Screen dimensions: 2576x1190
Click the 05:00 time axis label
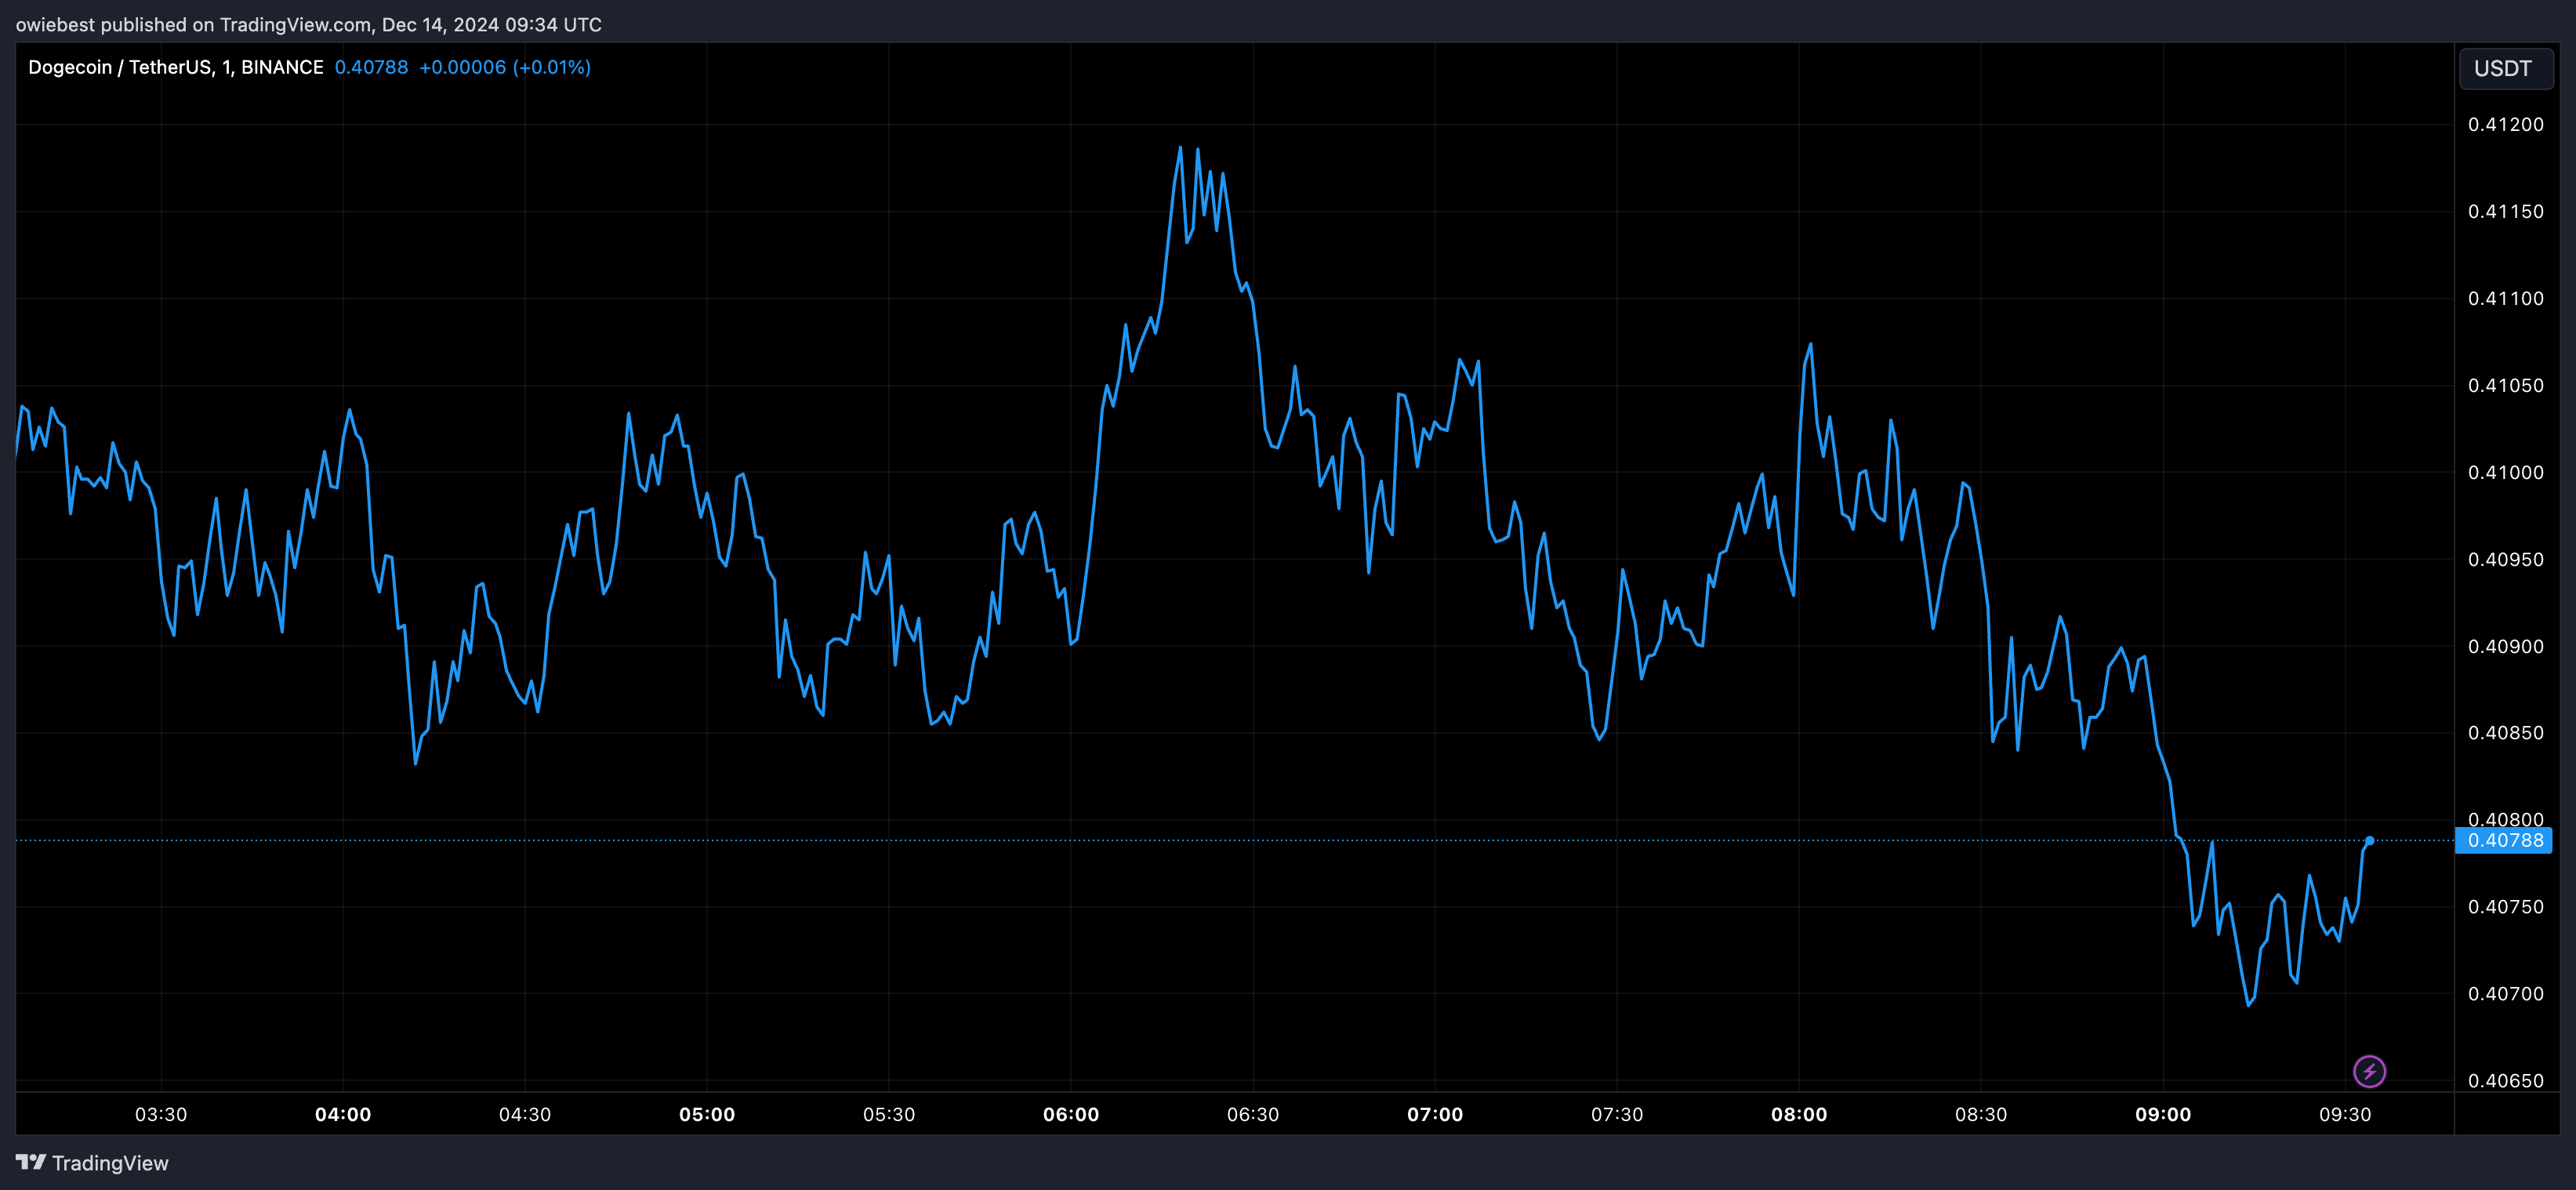(x=707, y=1114)
